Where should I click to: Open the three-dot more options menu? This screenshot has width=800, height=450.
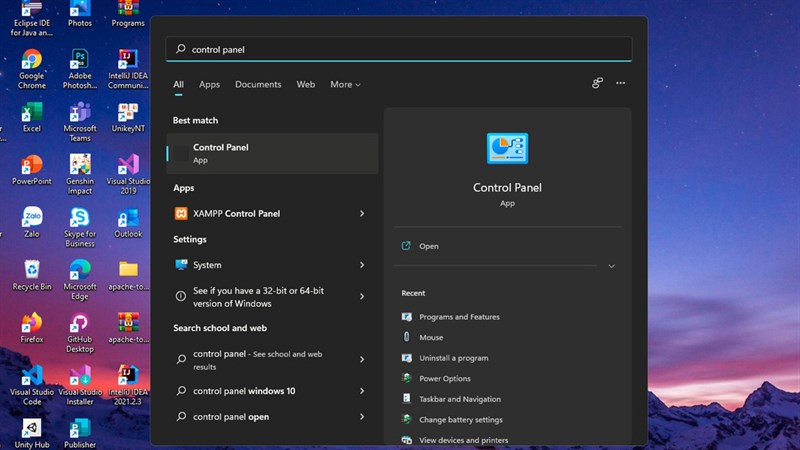coord(621,84)
